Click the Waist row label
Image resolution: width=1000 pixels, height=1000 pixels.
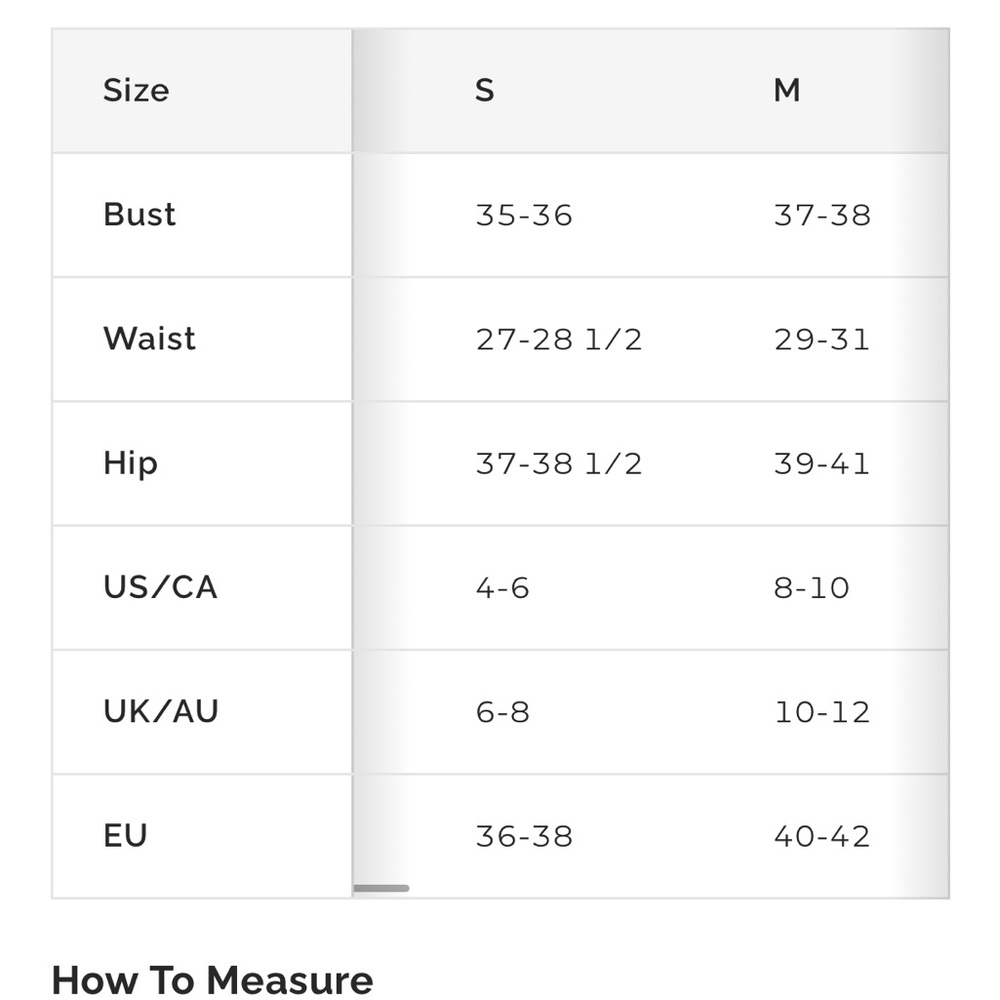(x=149, y=339)
